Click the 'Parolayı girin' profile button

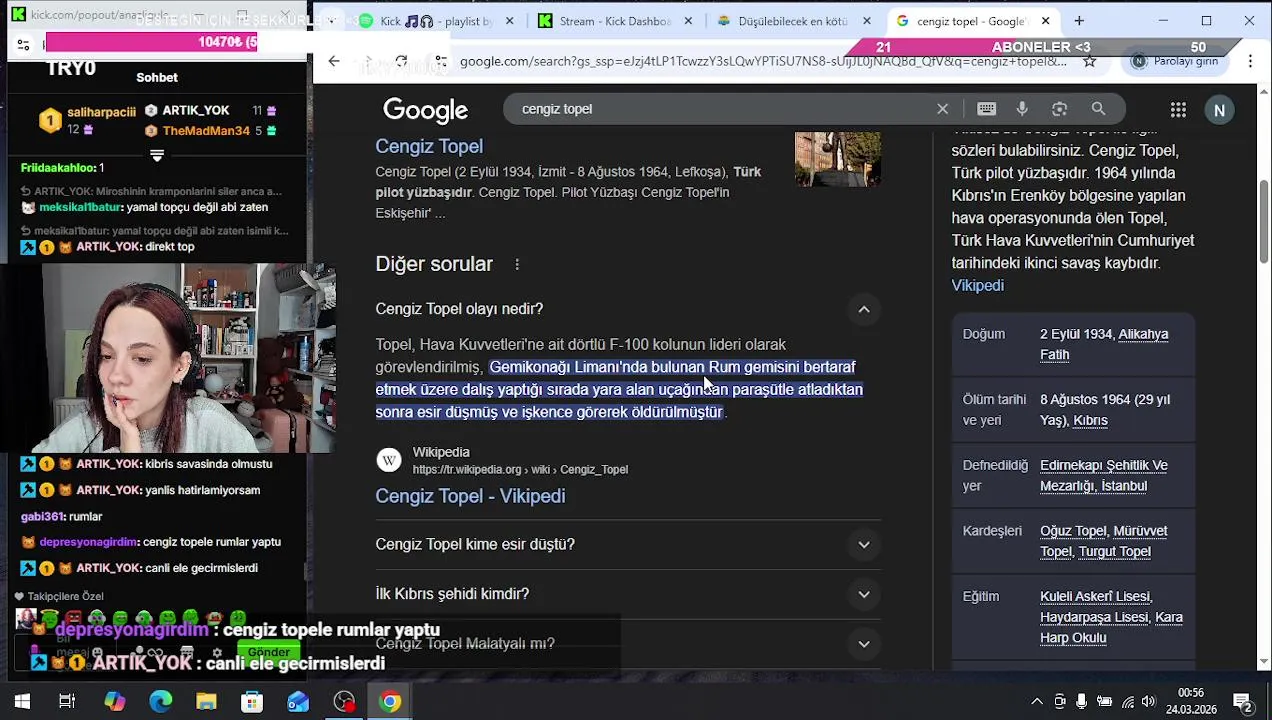coord(1176,61)
